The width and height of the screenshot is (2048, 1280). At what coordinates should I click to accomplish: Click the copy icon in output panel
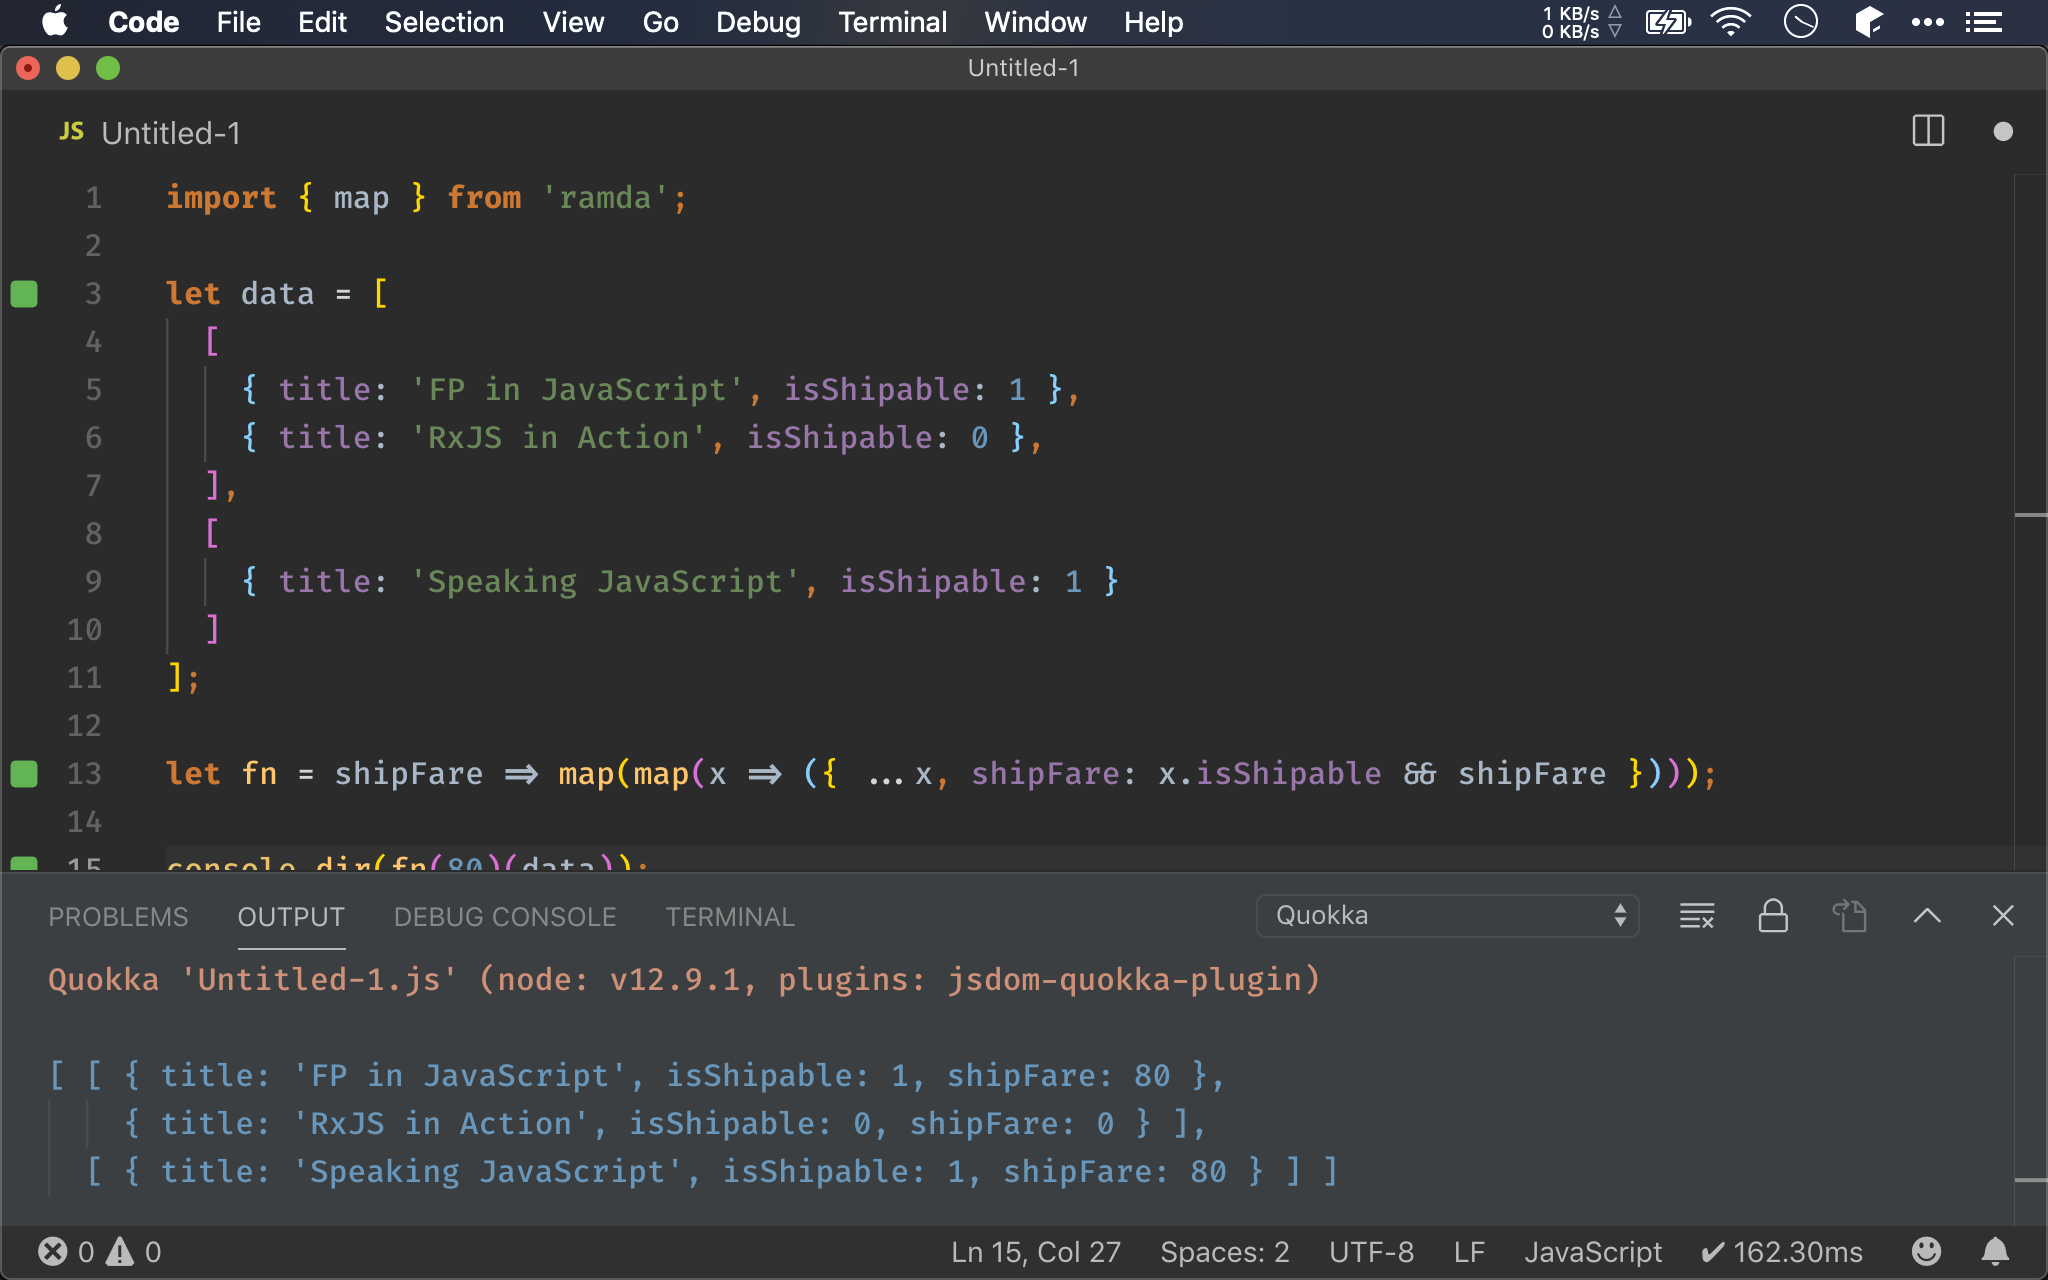(1849, 916)
